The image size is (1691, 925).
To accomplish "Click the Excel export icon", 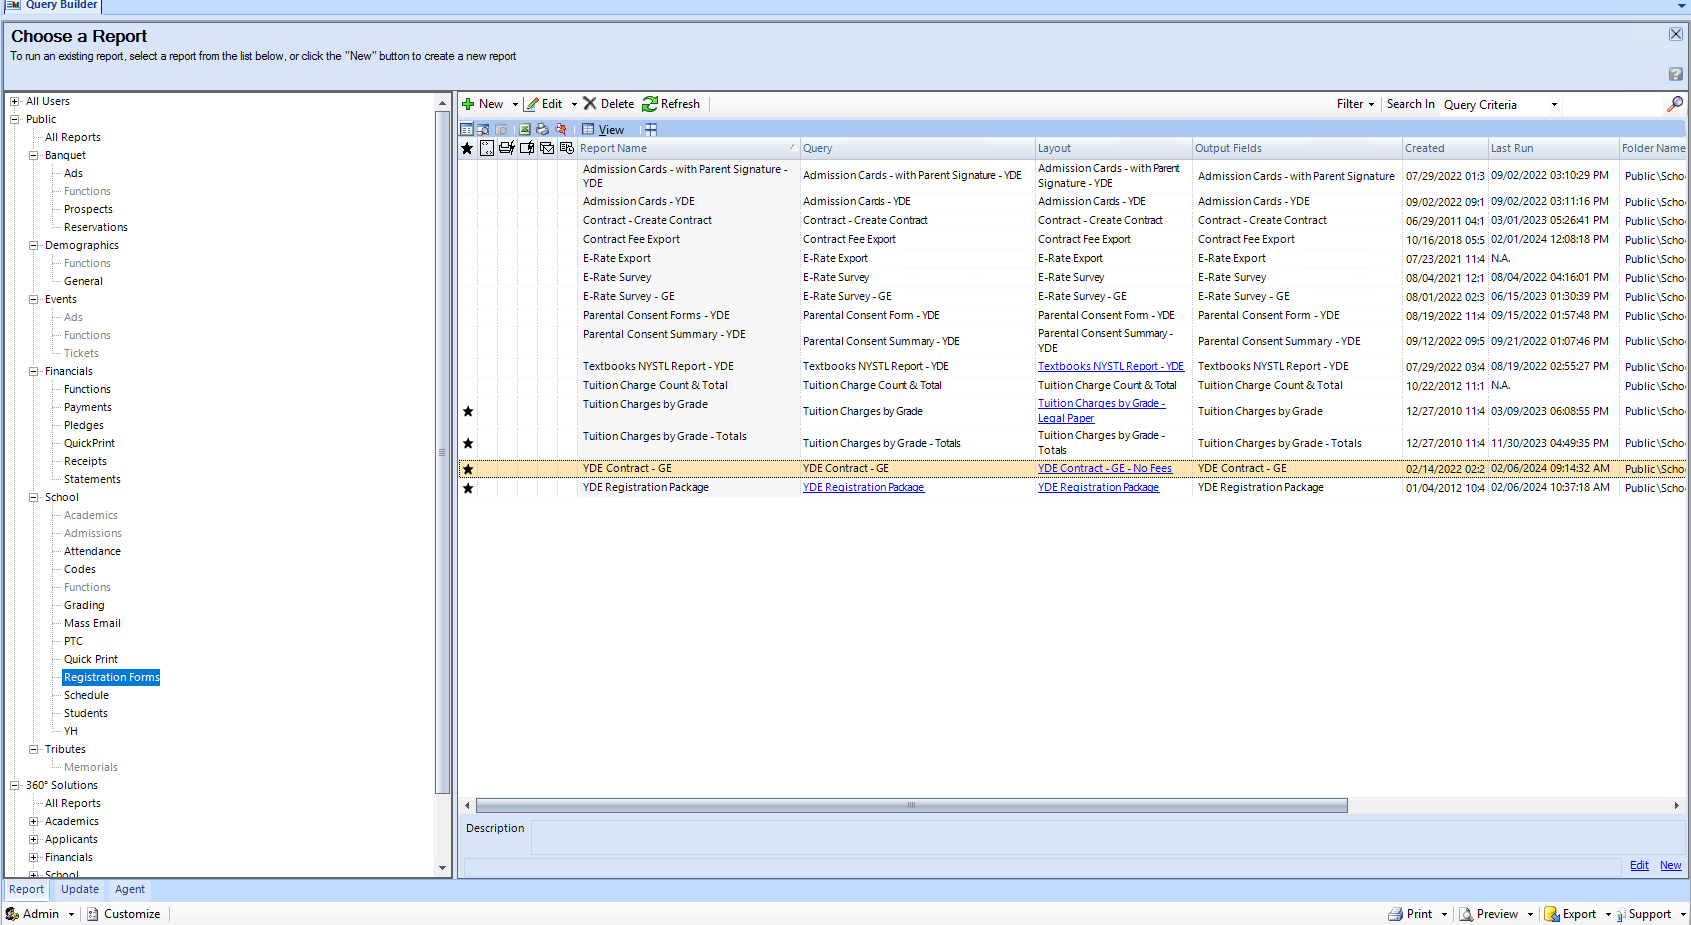I will 524,129.
